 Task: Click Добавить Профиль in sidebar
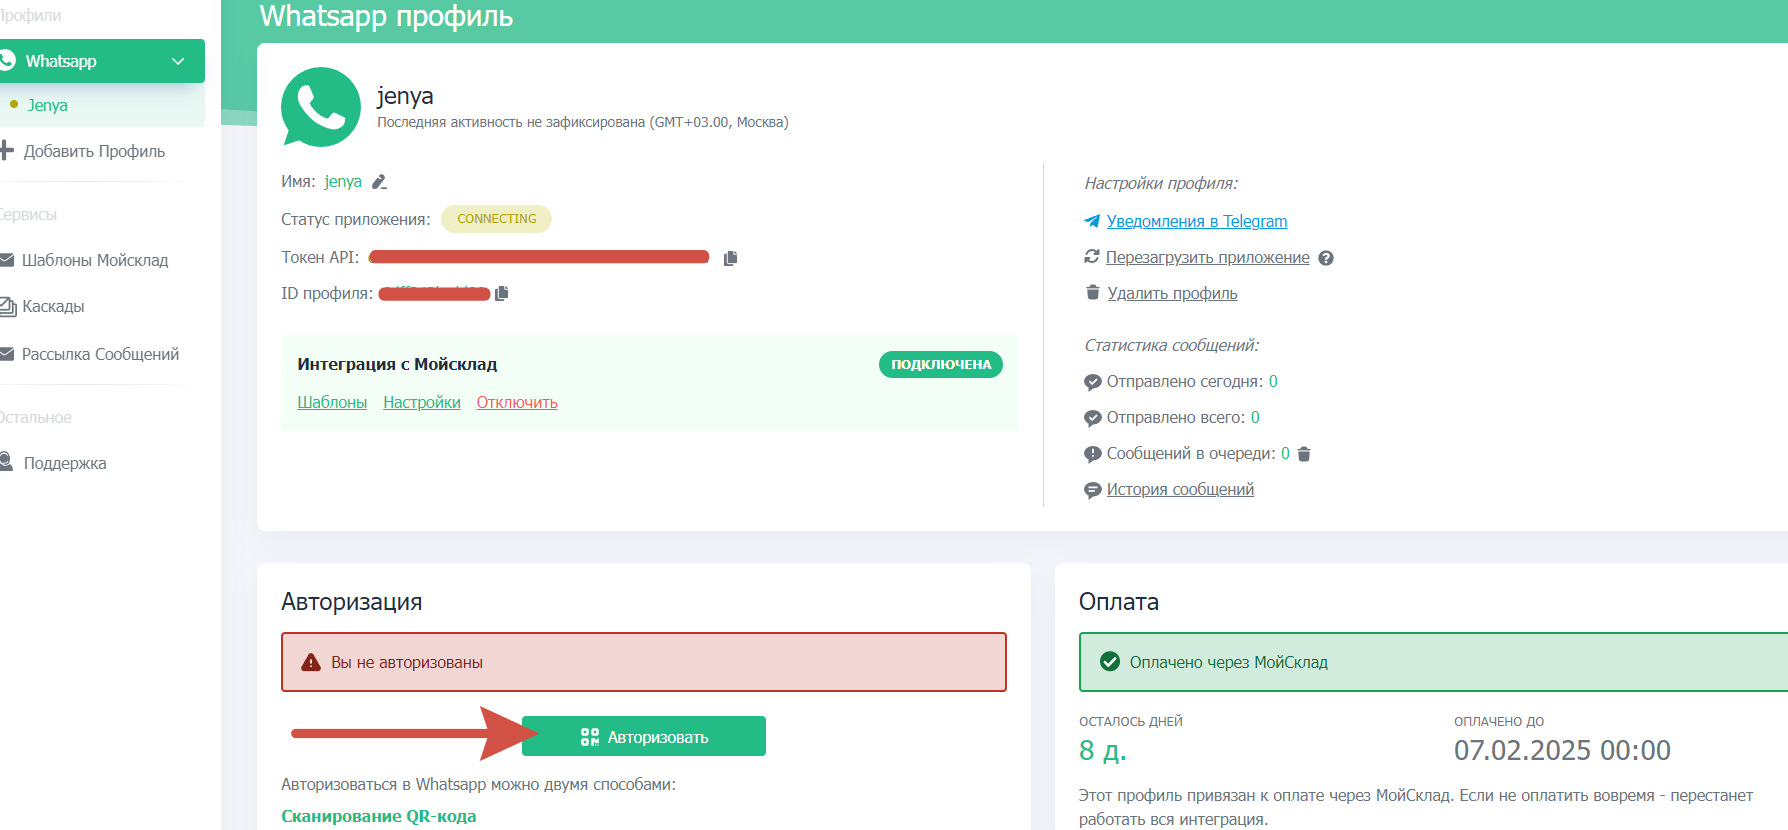coord(94,151)
